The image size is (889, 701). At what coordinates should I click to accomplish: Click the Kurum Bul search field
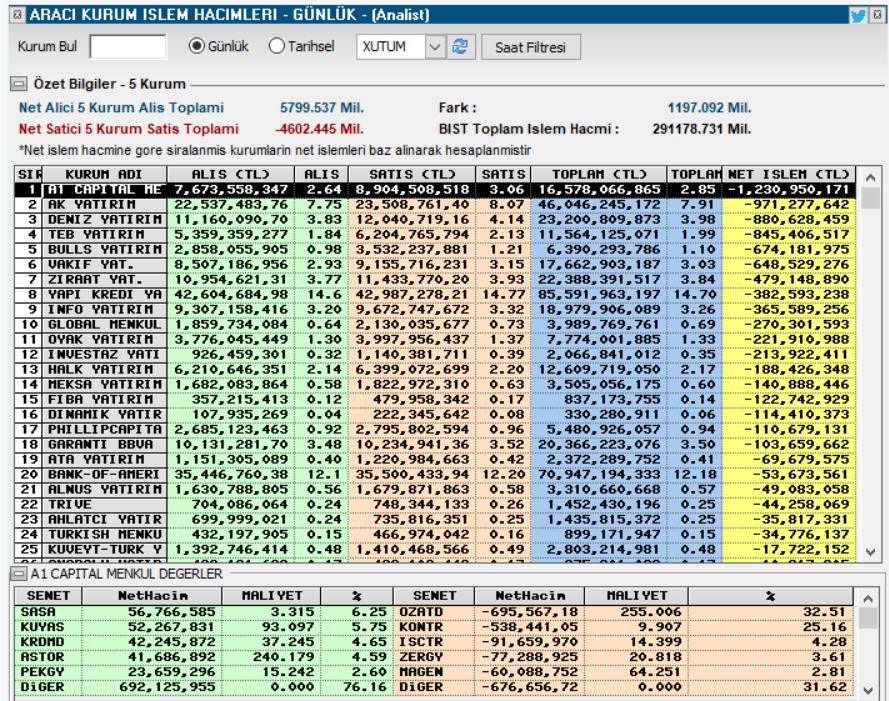(128, 47)
